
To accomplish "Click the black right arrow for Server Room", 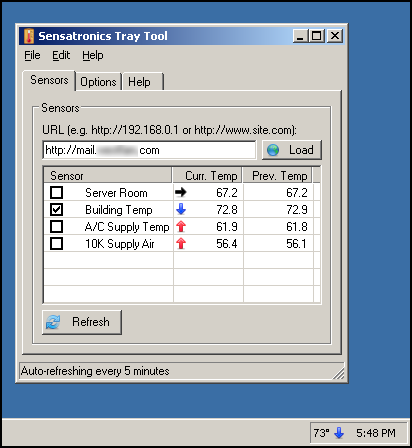I will [181, 192].
